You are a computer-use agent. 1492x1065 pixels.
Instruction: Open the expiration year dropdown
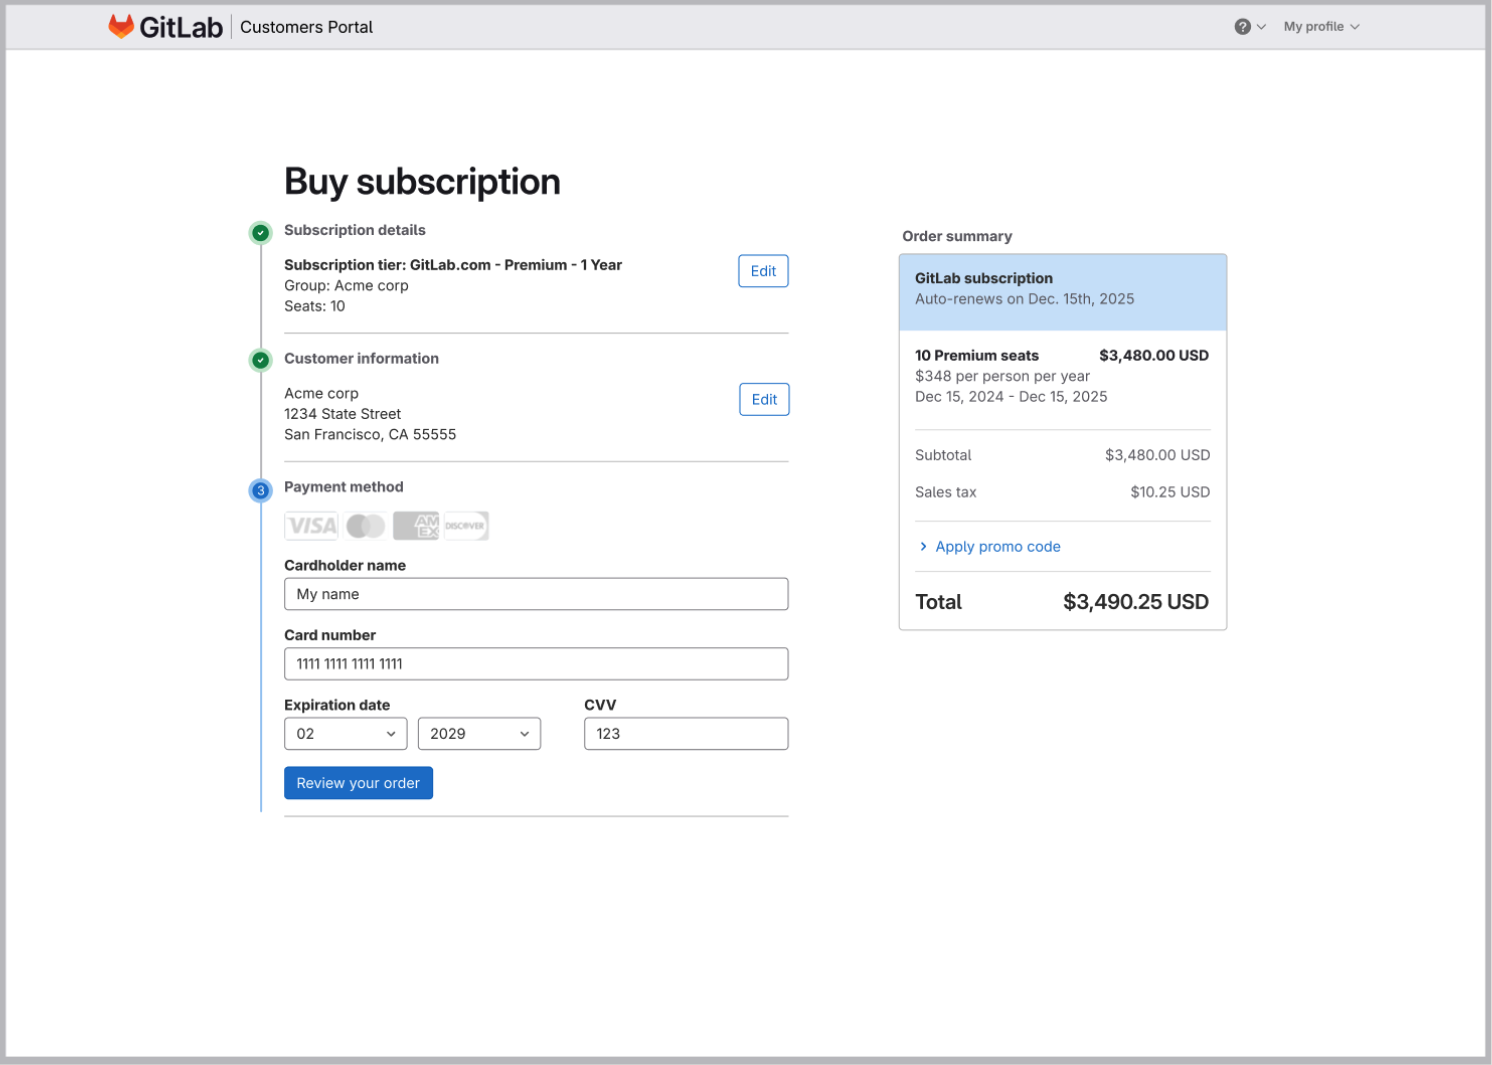[x=479, y=734]
